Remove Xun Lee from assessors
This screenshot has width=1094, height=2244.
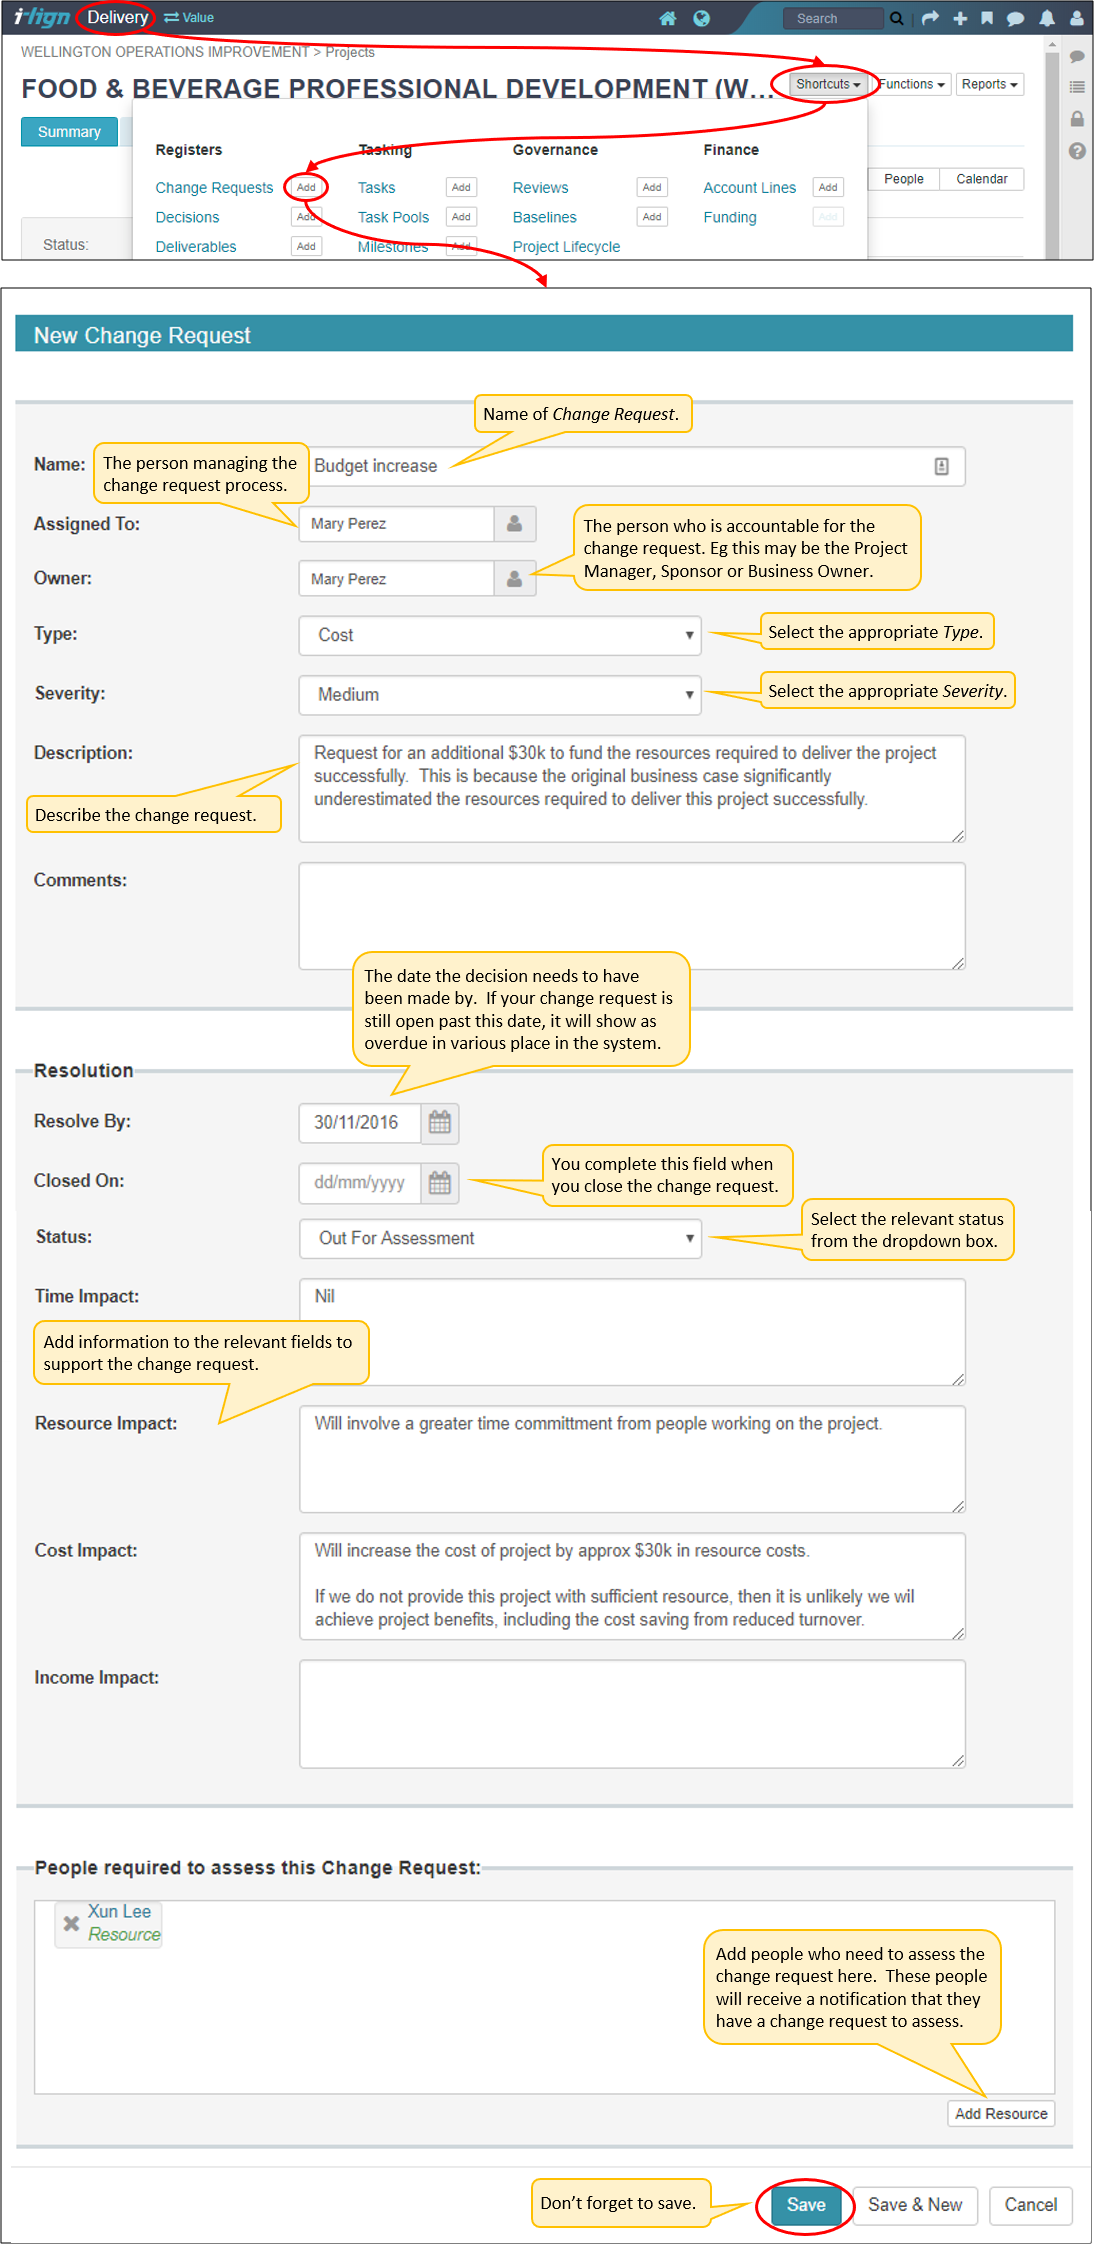71,1923
